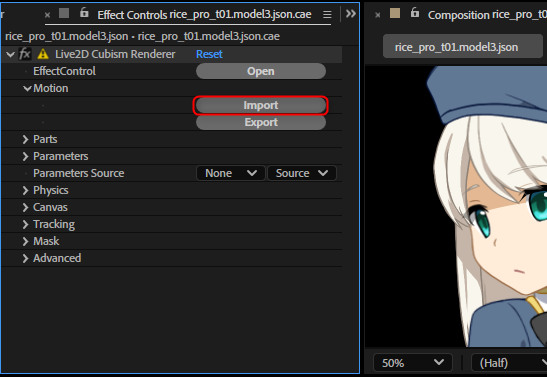
Task: Open the Effect Controls panel menu icon
Action: (327, 15)
